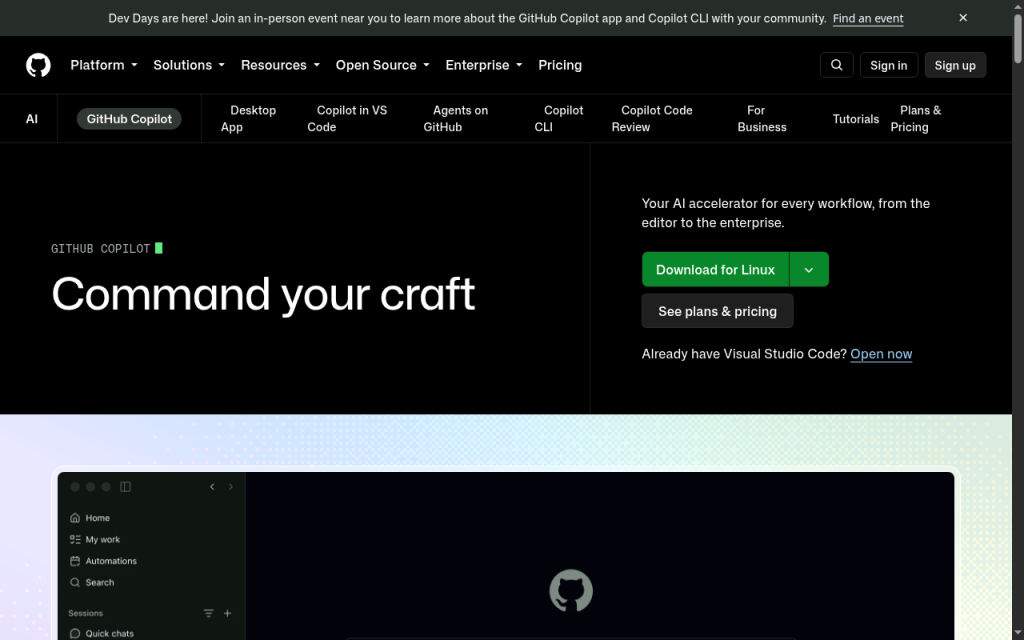Click the page vertical scrollbar thumb
Viewport: 1024px width, 640px height.
pos(1017,38)
